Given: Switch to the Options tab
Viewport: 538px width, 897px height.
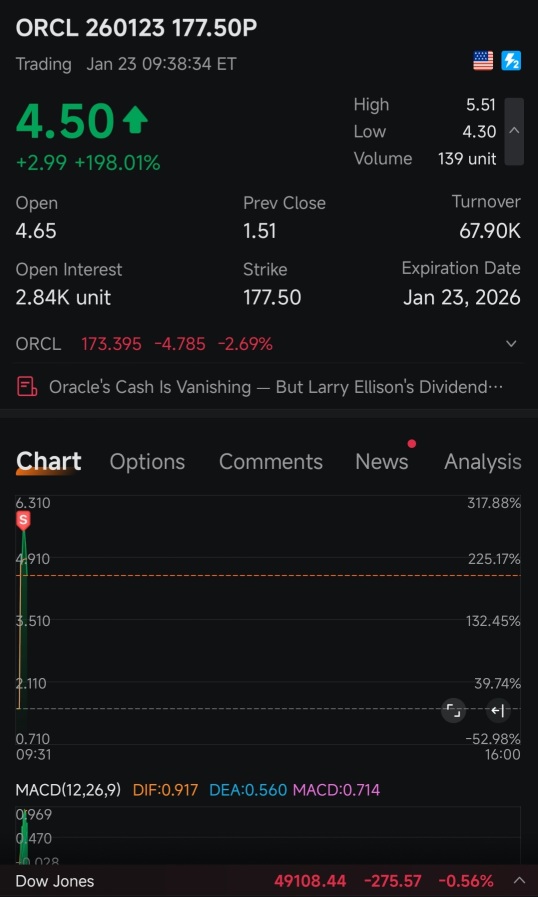Looking at the screenshot, I should 147,462.
